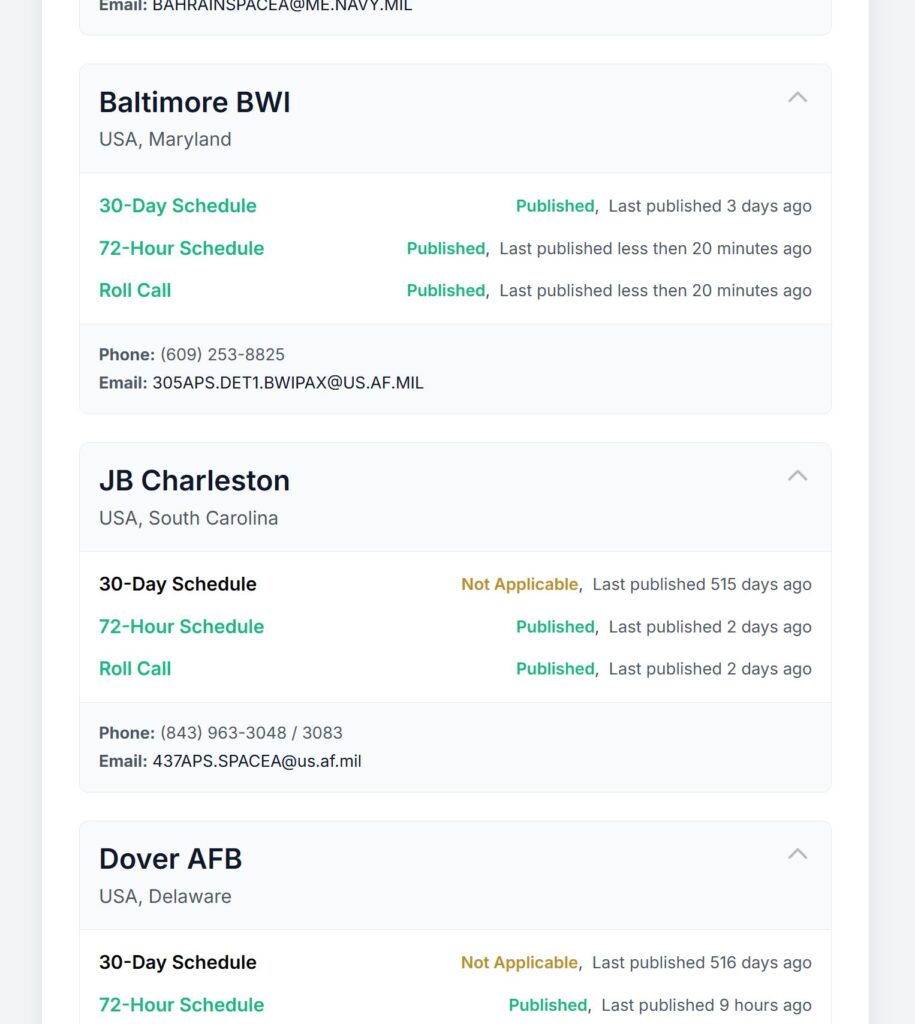This screenshot has width=915, height=1024.
Task: Click the 437APS.SPACEA@us.af.mil email address
Action: pyautogui.click(x=257, y=761)
